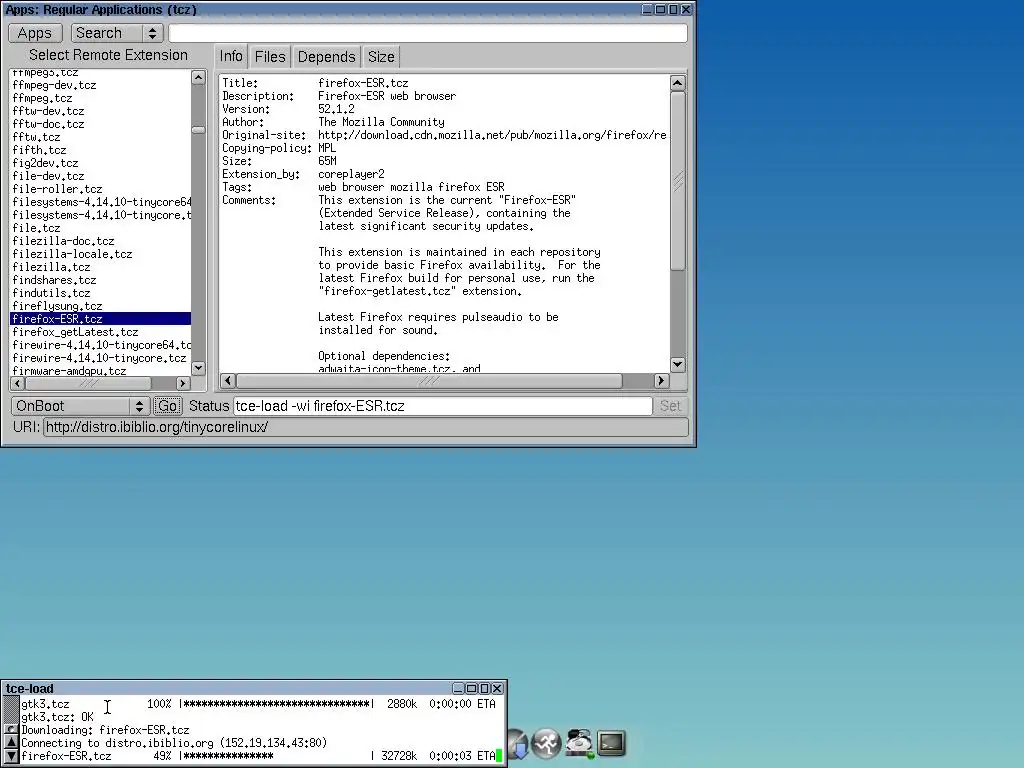
Task: Select firmware-amdgpu.tcz in the list
Action: coord(101,370)
